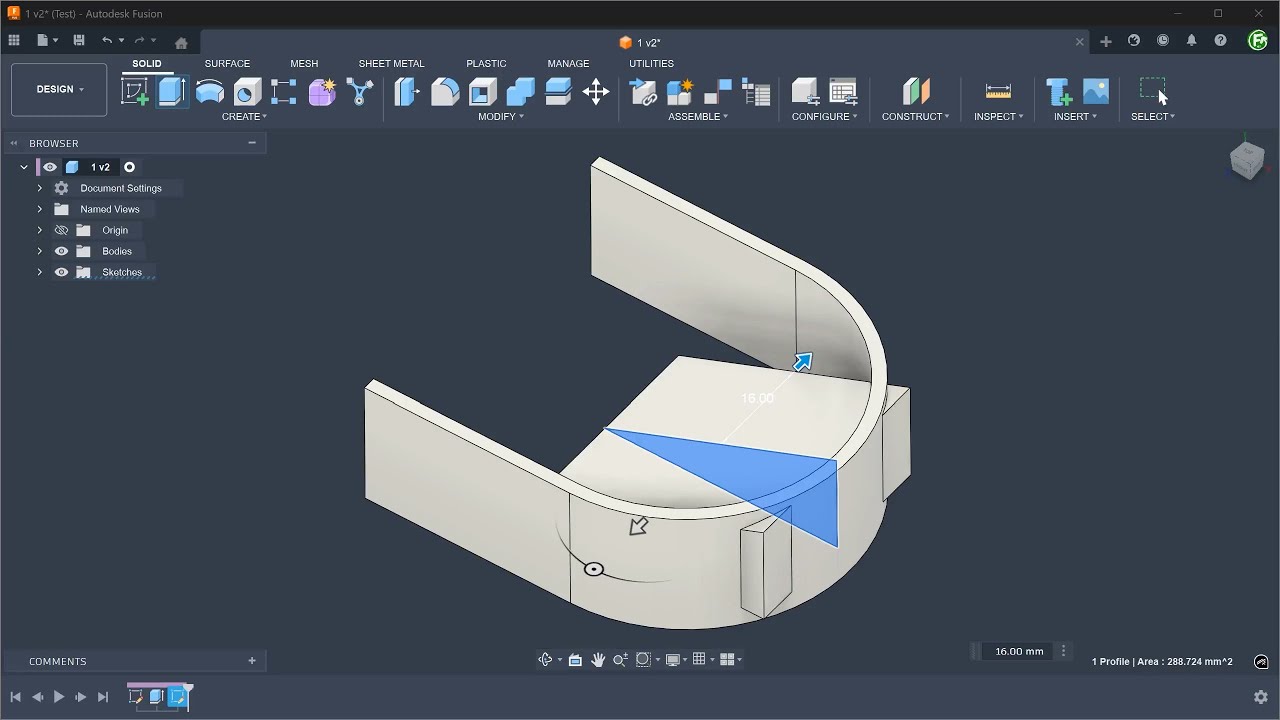The image size is (1280, 720).
Task: Hide the Sketches folder
Action: tap(61, 272)
